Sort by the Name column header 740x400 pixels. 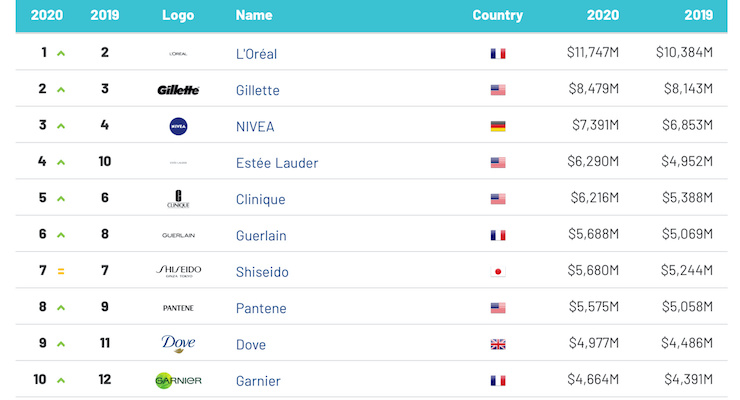(x=254, y=15)
